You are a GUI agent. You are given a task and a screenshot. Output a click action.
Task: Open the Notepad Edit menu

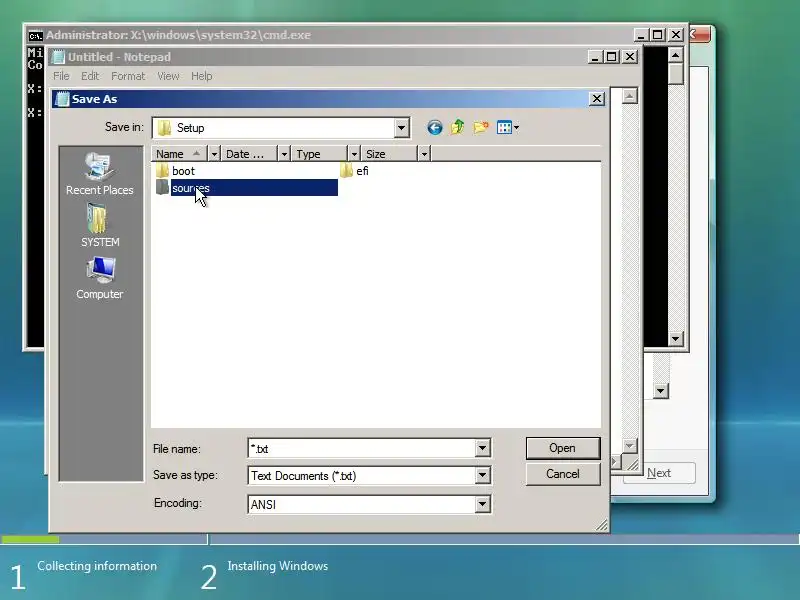(90, 76)
